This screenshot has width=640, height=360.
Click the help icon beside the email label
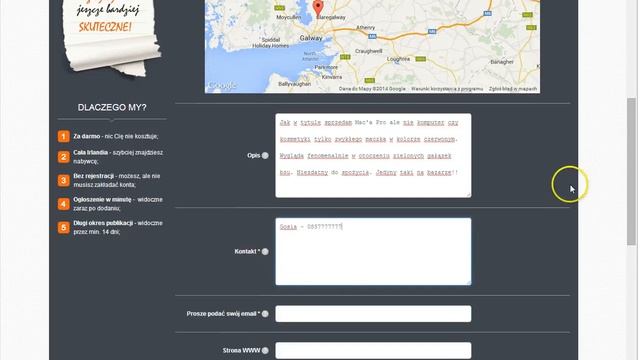[265, 314]
